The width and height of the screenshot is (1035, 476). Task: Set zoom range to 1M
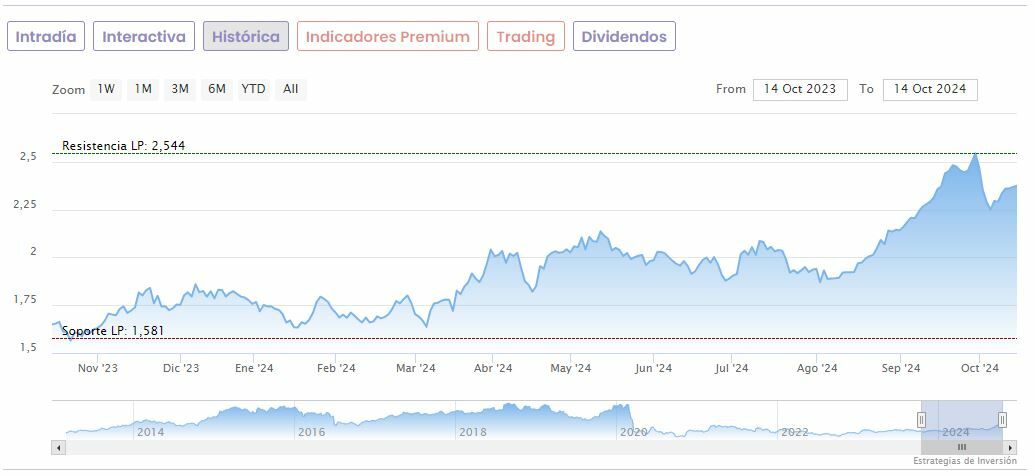tap(143, 89)
